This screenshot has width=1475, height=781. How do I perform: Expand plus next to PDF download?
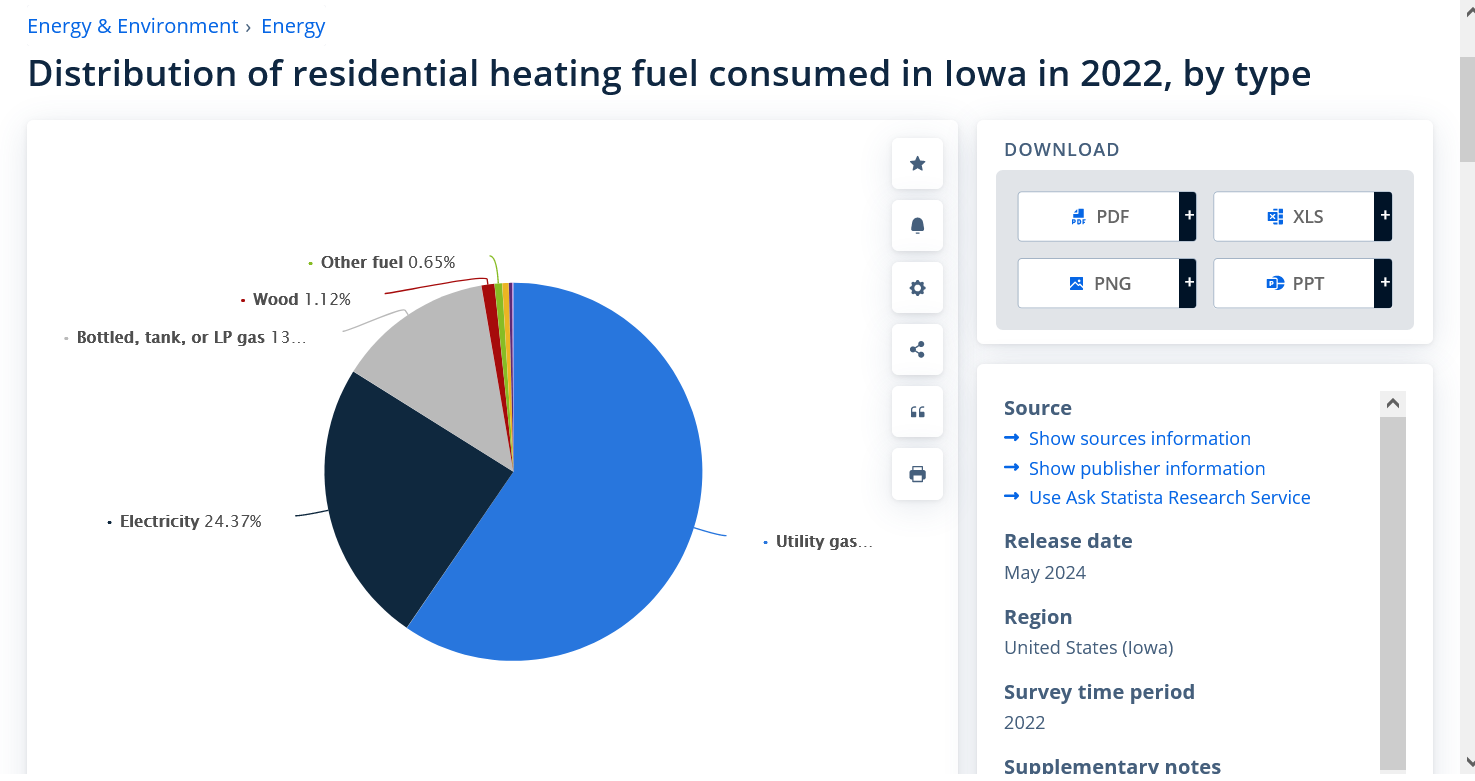(1188, 217)
